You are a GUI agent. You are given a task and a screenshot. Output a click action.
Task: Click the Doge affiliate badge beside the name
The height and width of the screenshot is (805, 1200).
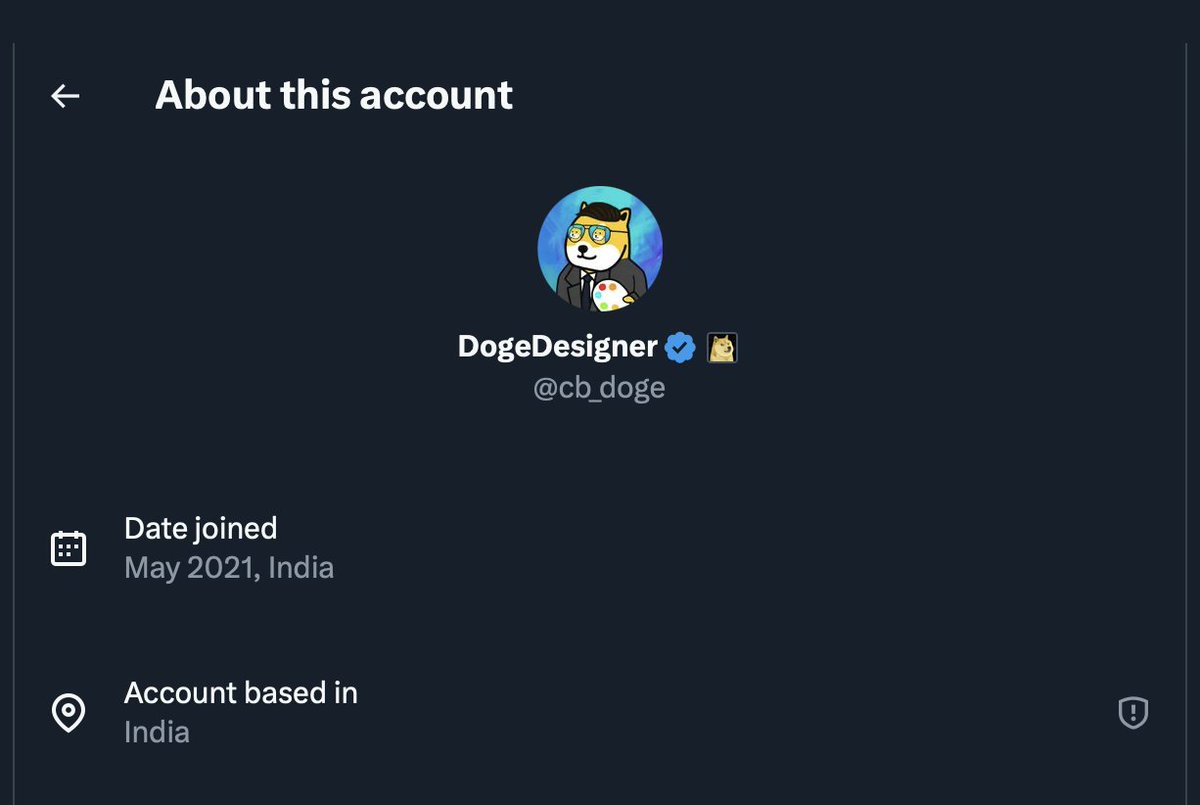pos(722,347)
